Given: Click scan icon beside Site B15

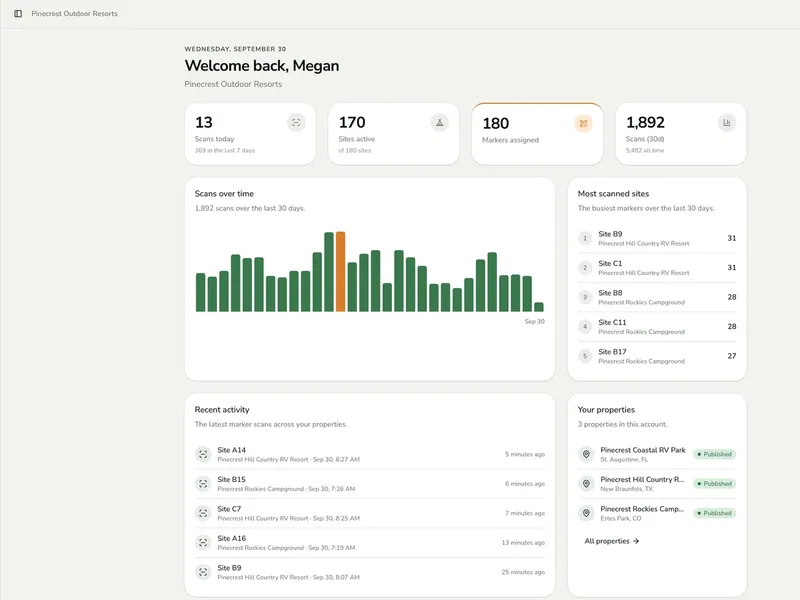Looking at the screenshot, I should coord(203,484).
